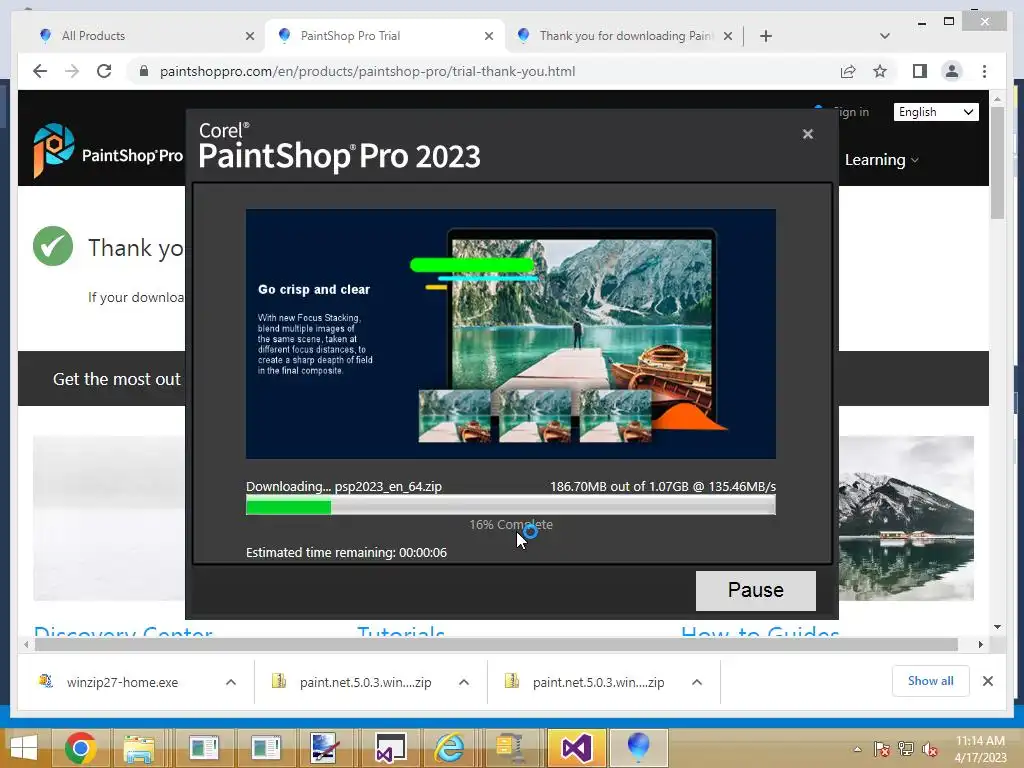Viewport: 1024px width, 768px height.
Task: Go back to previous page
Action: 40,71
